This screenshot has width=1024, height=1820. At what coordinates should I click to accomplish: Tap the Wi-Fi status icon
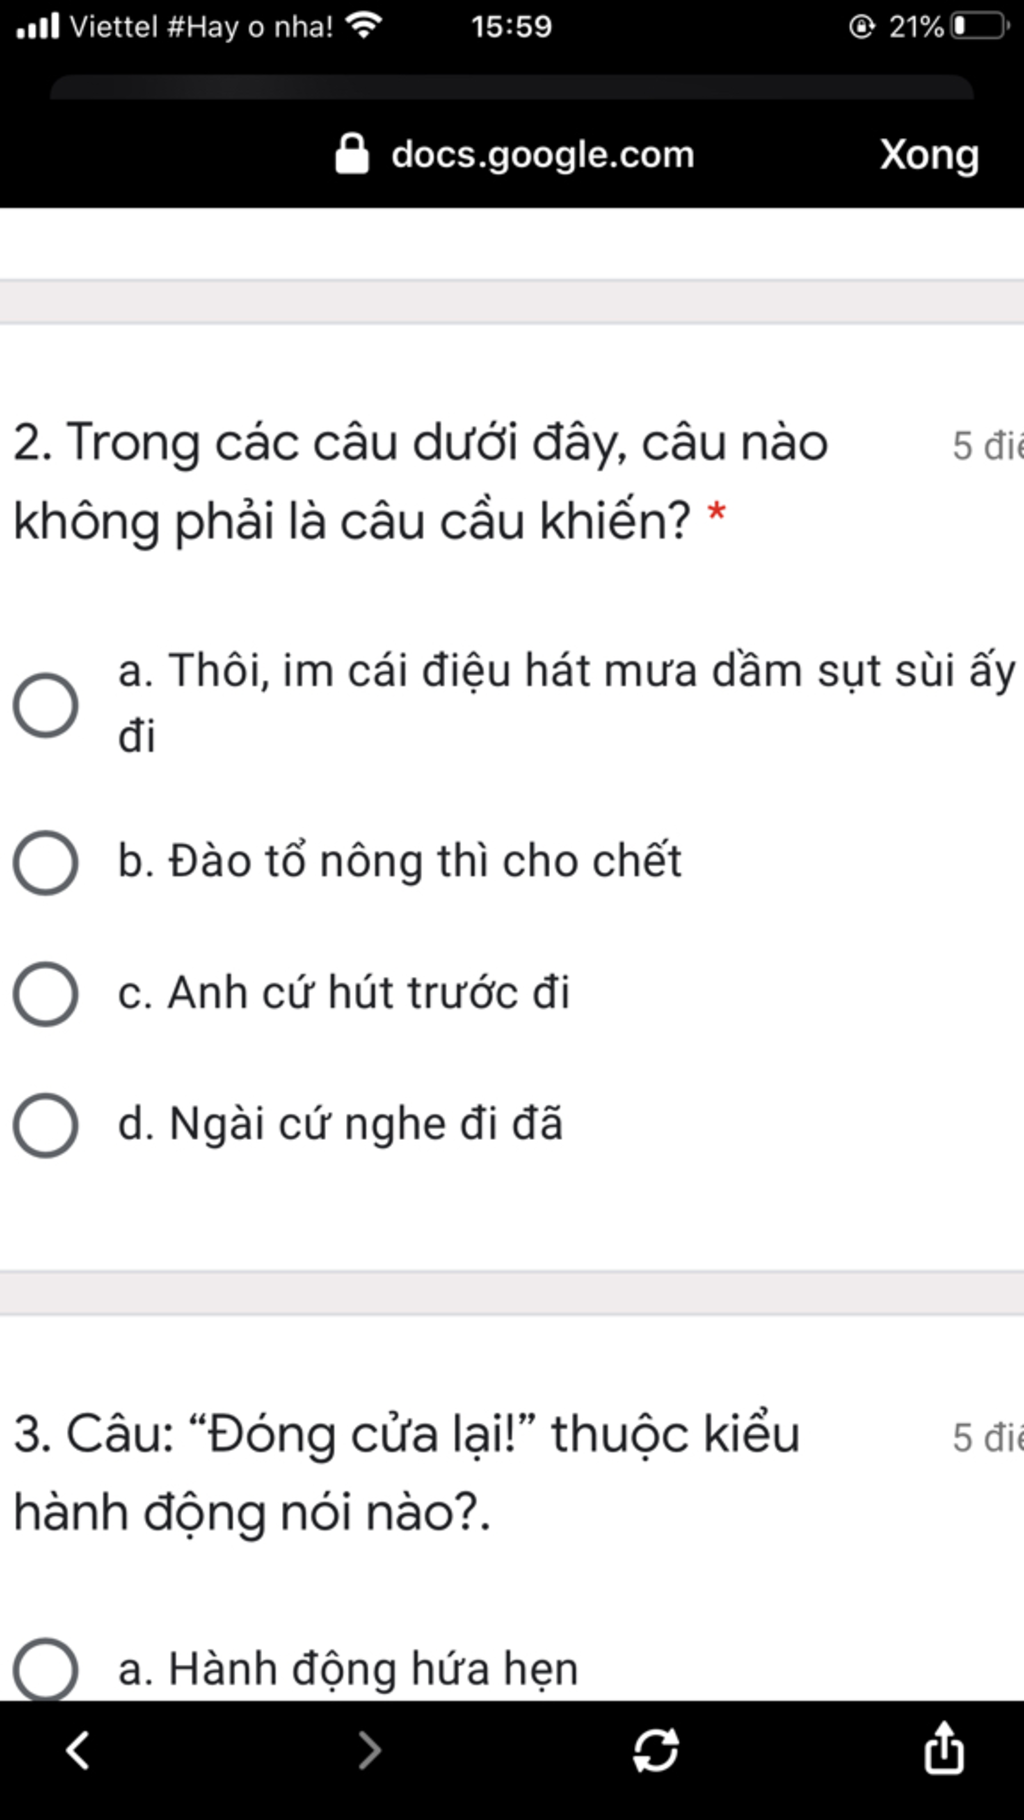click(x=363, y=26)
